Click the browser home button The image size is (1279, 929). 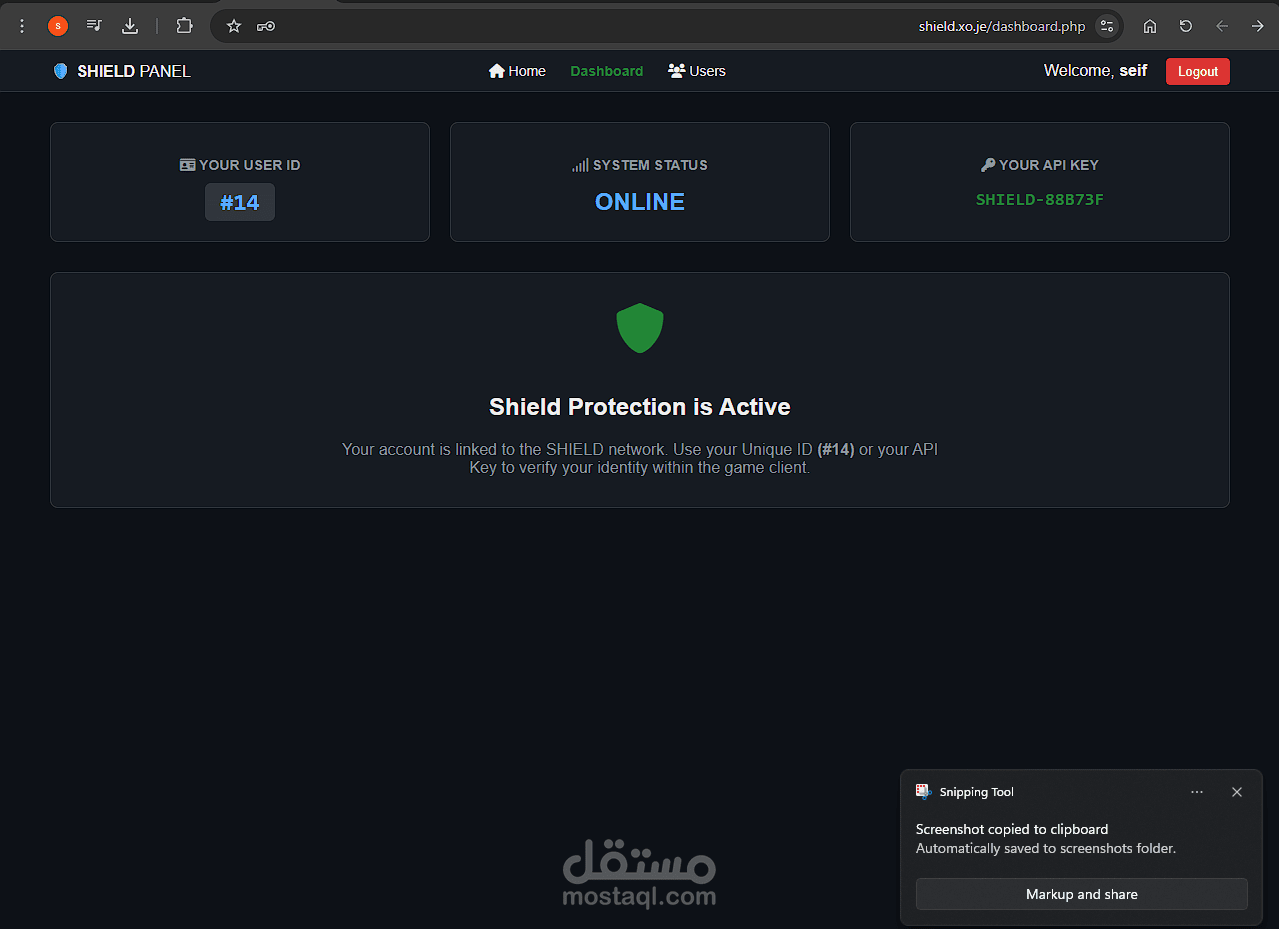tap(1150, 26)
